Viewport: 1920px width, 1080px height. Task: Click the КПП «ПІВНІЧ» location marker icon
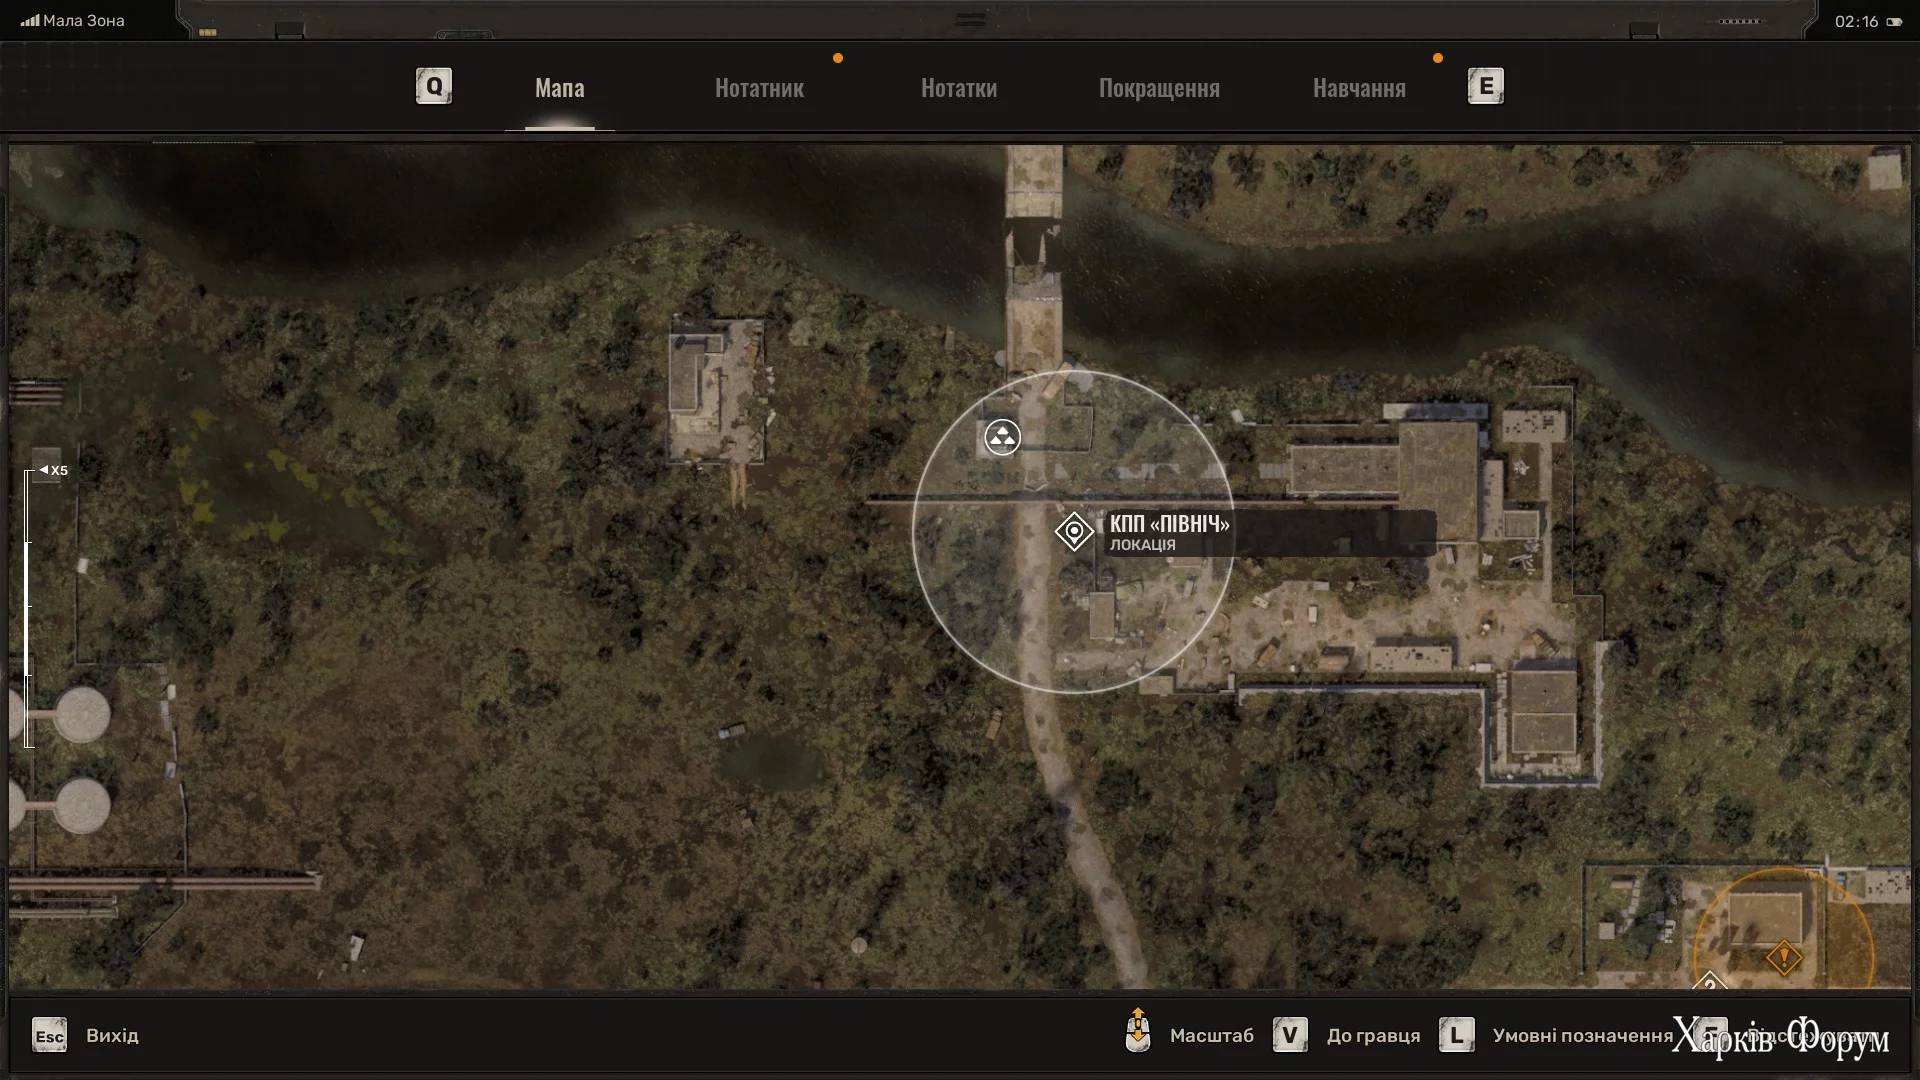1074,532
